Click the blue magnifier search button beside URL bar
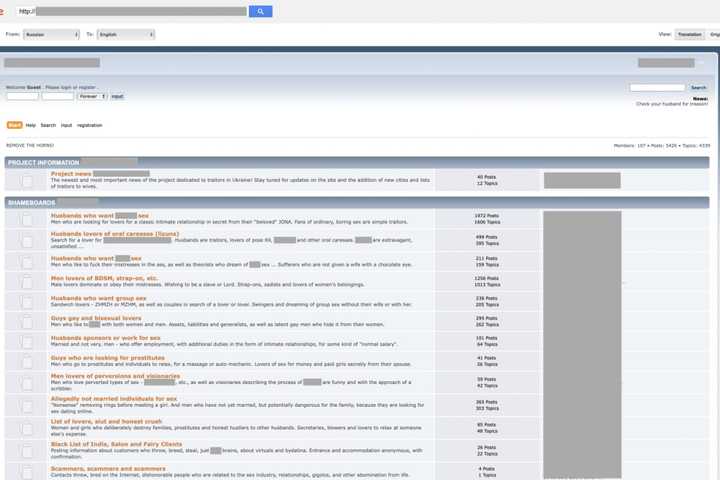The width and height of the screenshot is (720, 480). [x=260, y=11]
